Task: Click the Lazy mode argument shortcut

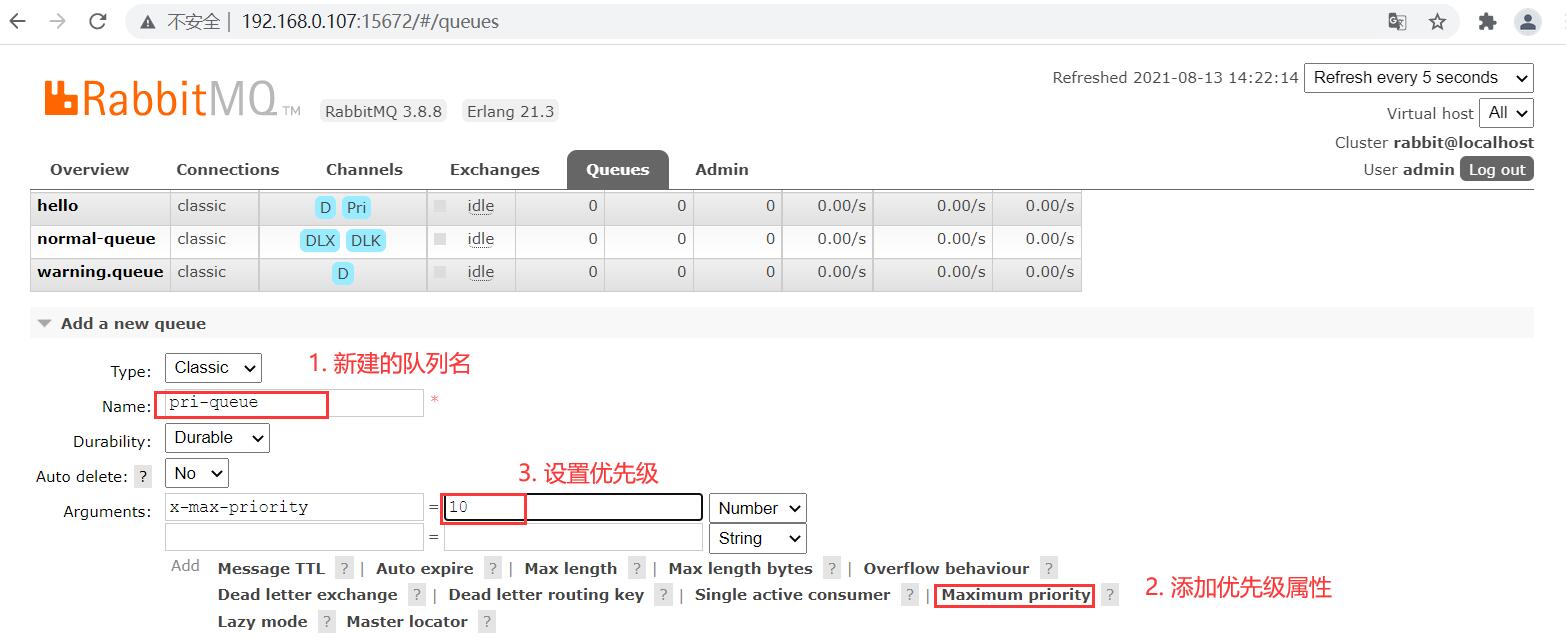Action: [x=262, y=621]
